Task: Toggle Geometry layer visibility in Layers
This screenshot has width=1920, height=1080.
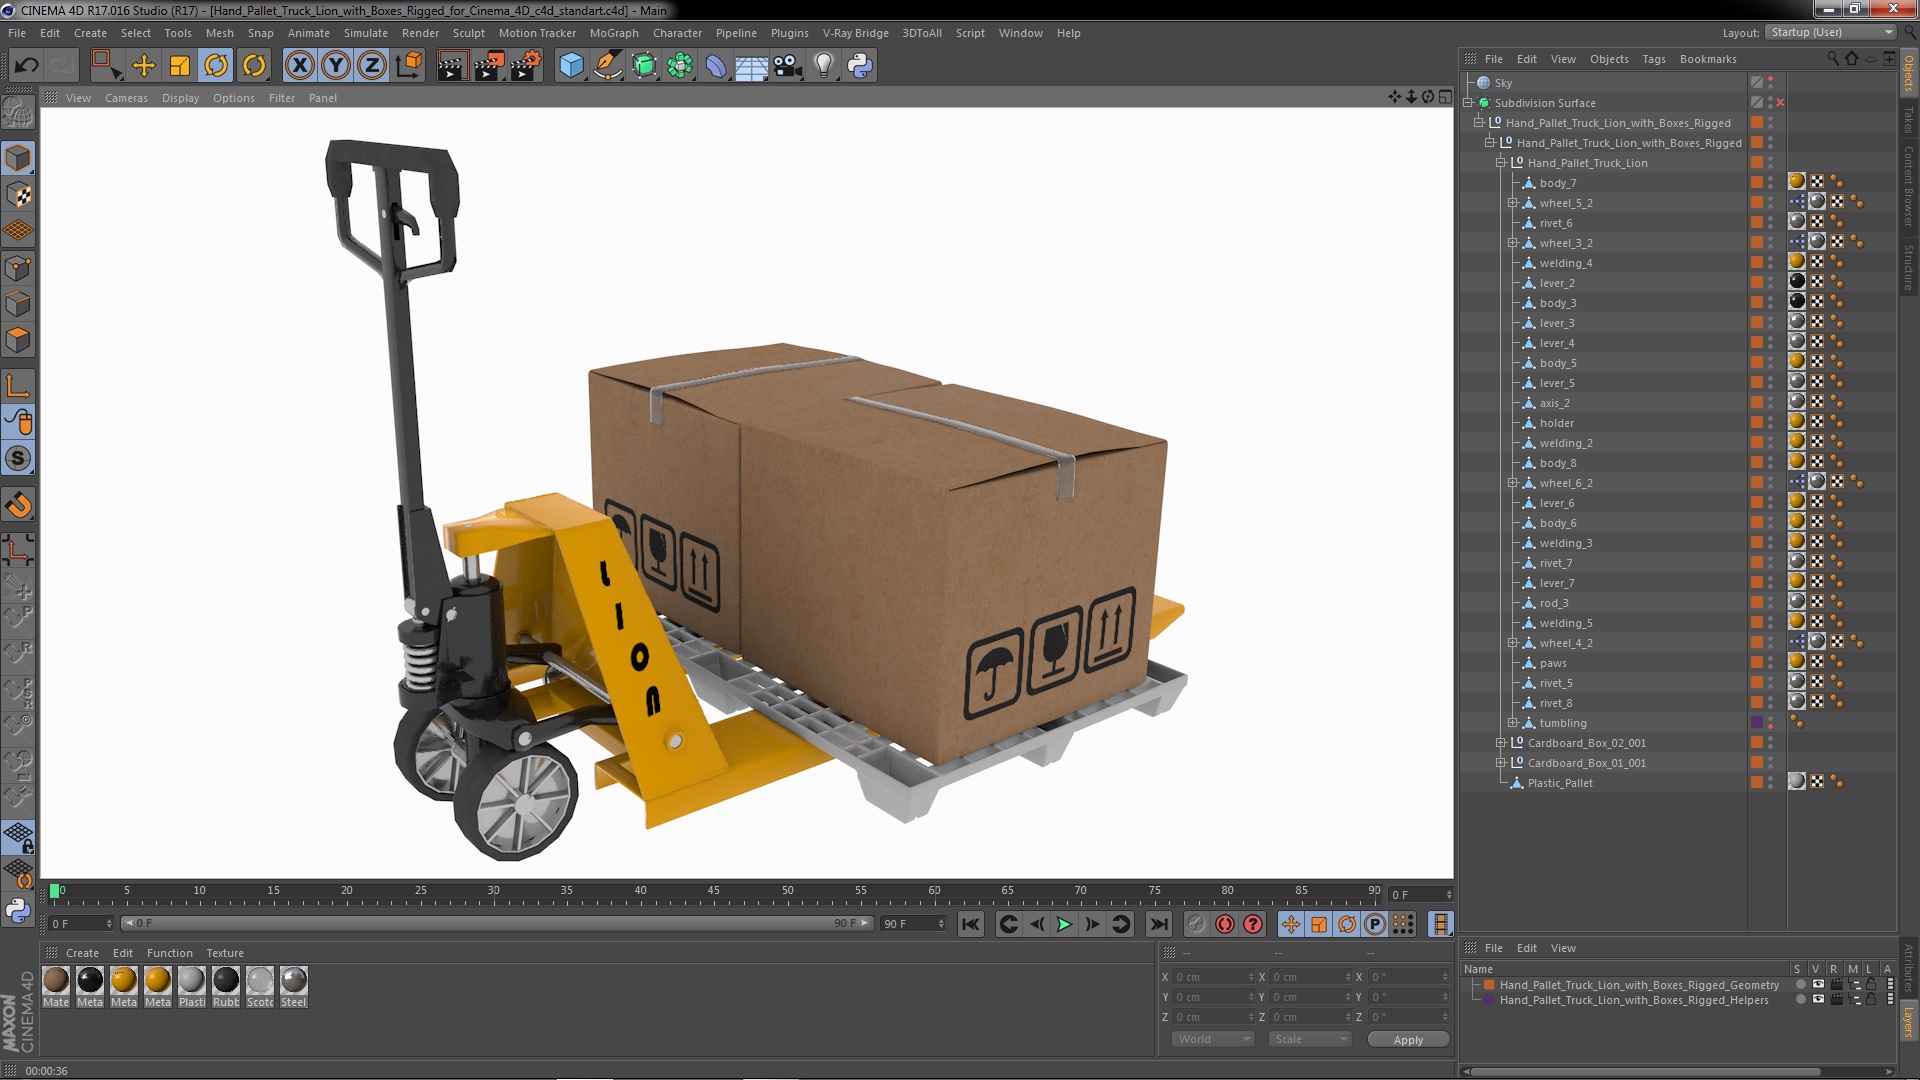Action: tap(1818, 985)
